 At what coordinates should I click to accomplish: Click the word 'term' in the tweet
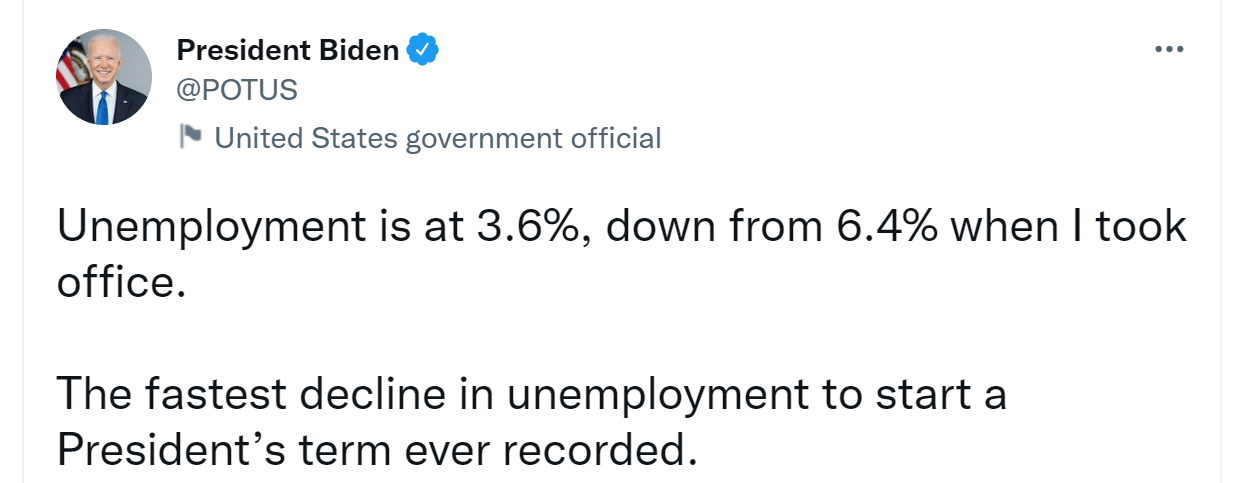349,451
